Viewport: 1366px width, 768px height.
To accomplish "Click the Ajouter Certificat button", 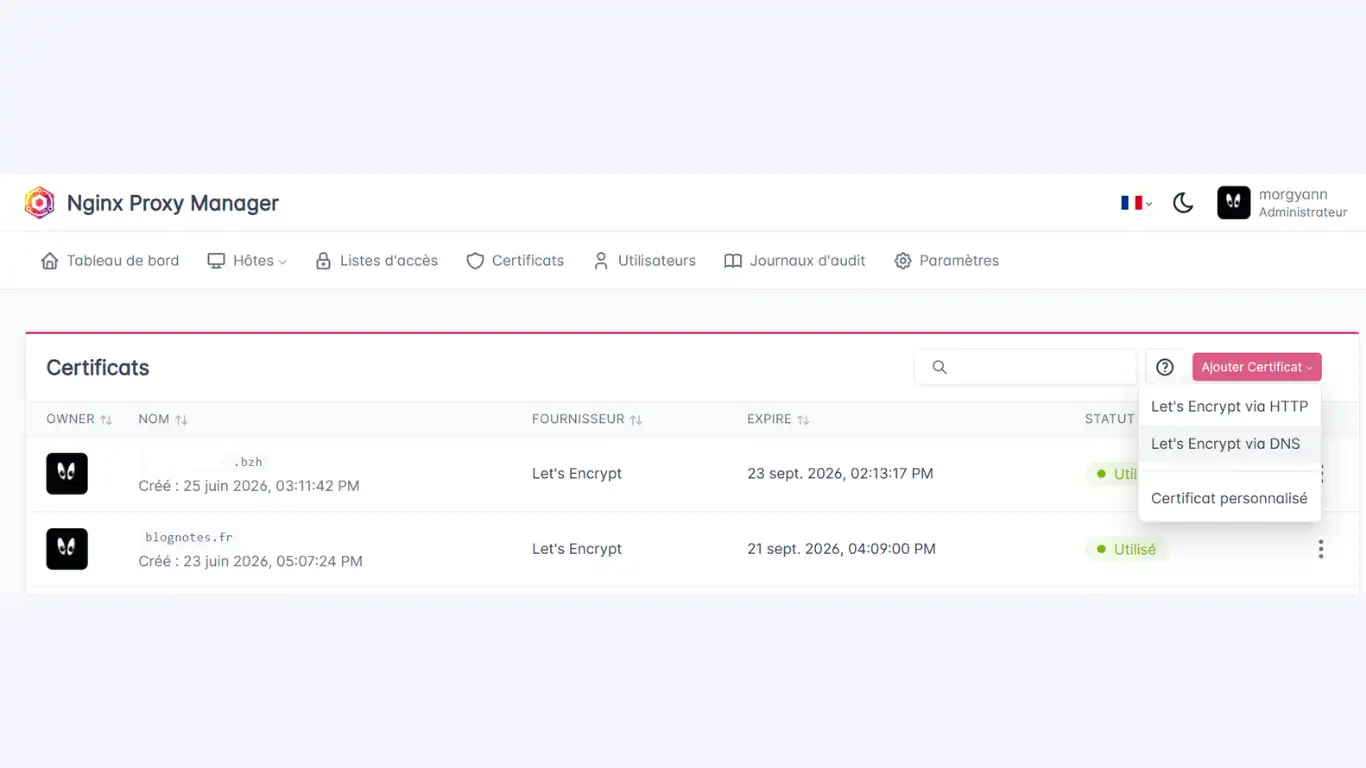I will click(1257, 367).
